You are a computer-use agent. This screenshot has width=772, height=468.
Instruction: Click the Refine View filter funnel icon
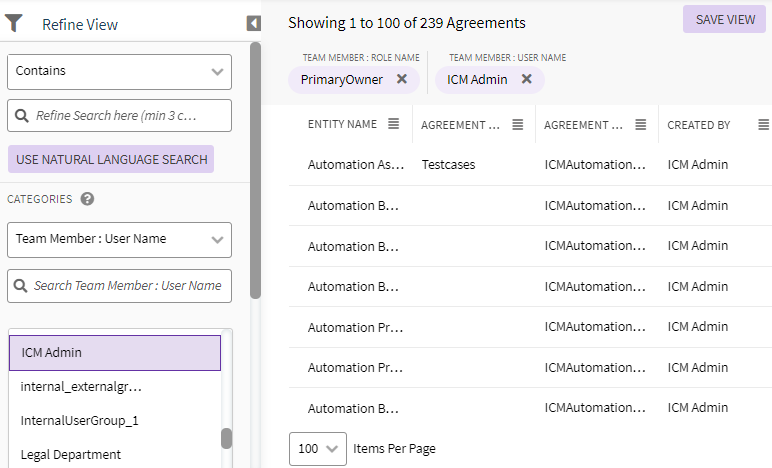coord(14,24)
